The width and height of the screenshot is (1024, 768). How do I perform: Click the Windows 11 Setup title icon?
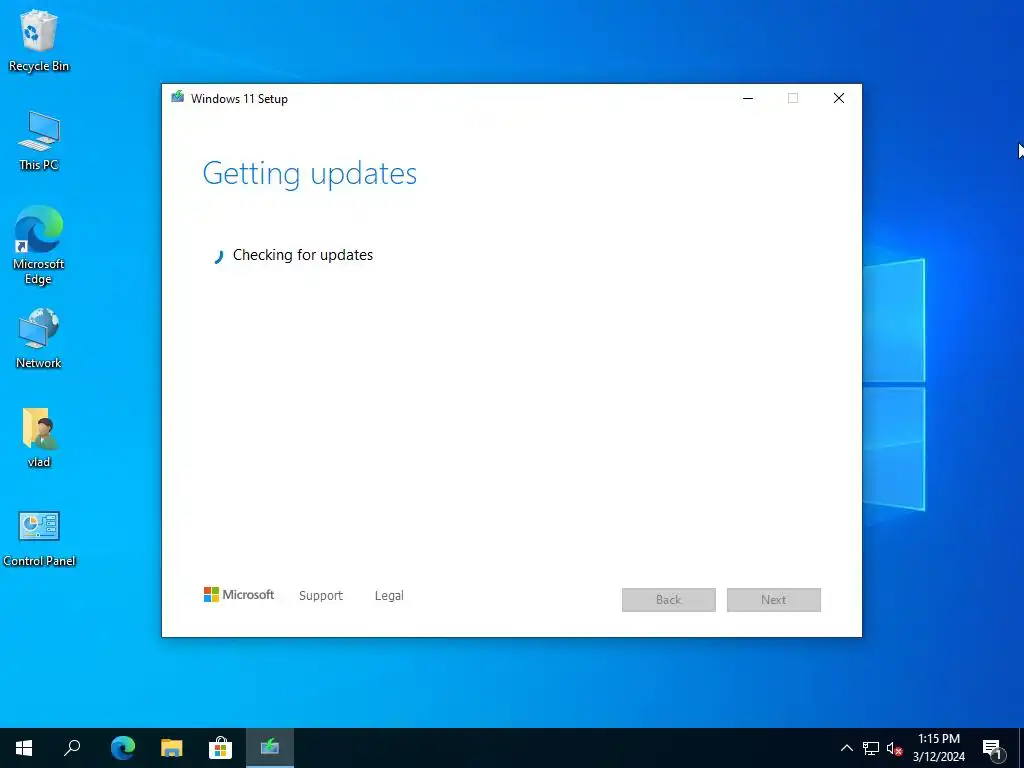pos(177,98)
